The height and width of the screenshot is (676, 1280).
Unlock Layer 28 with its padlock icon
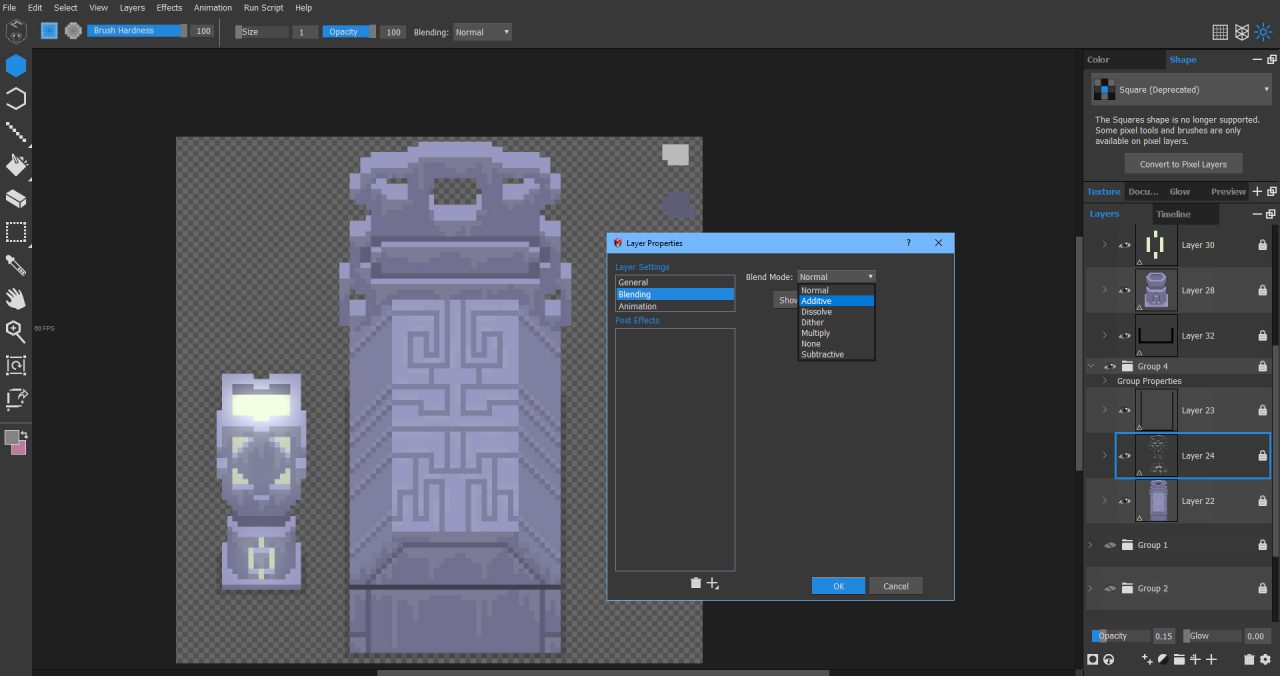1262,290
